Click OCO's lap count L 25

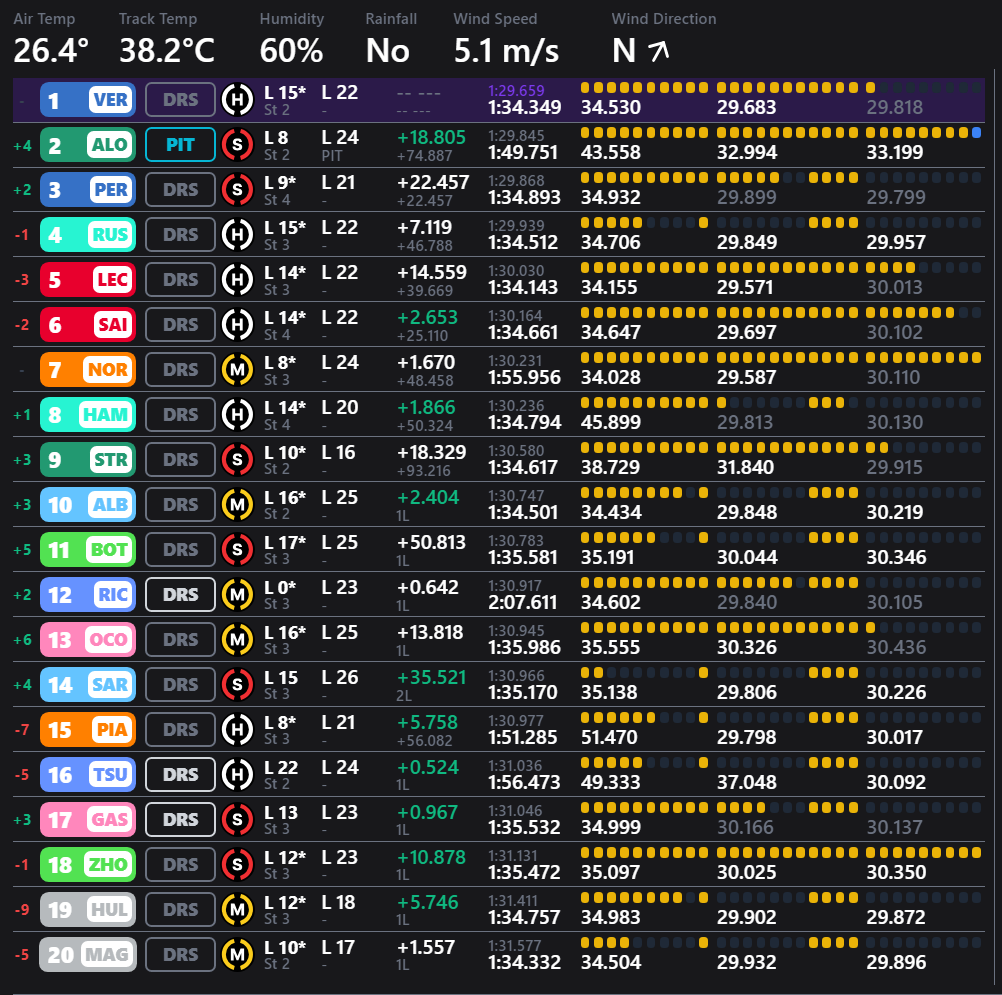pyautogui.click(x=339, y=633)
